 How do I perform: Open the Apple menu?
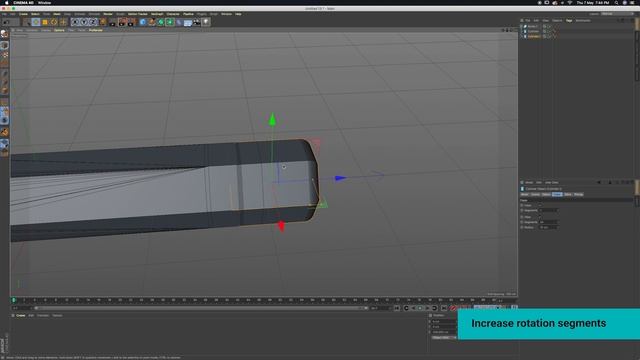[6, 3]
